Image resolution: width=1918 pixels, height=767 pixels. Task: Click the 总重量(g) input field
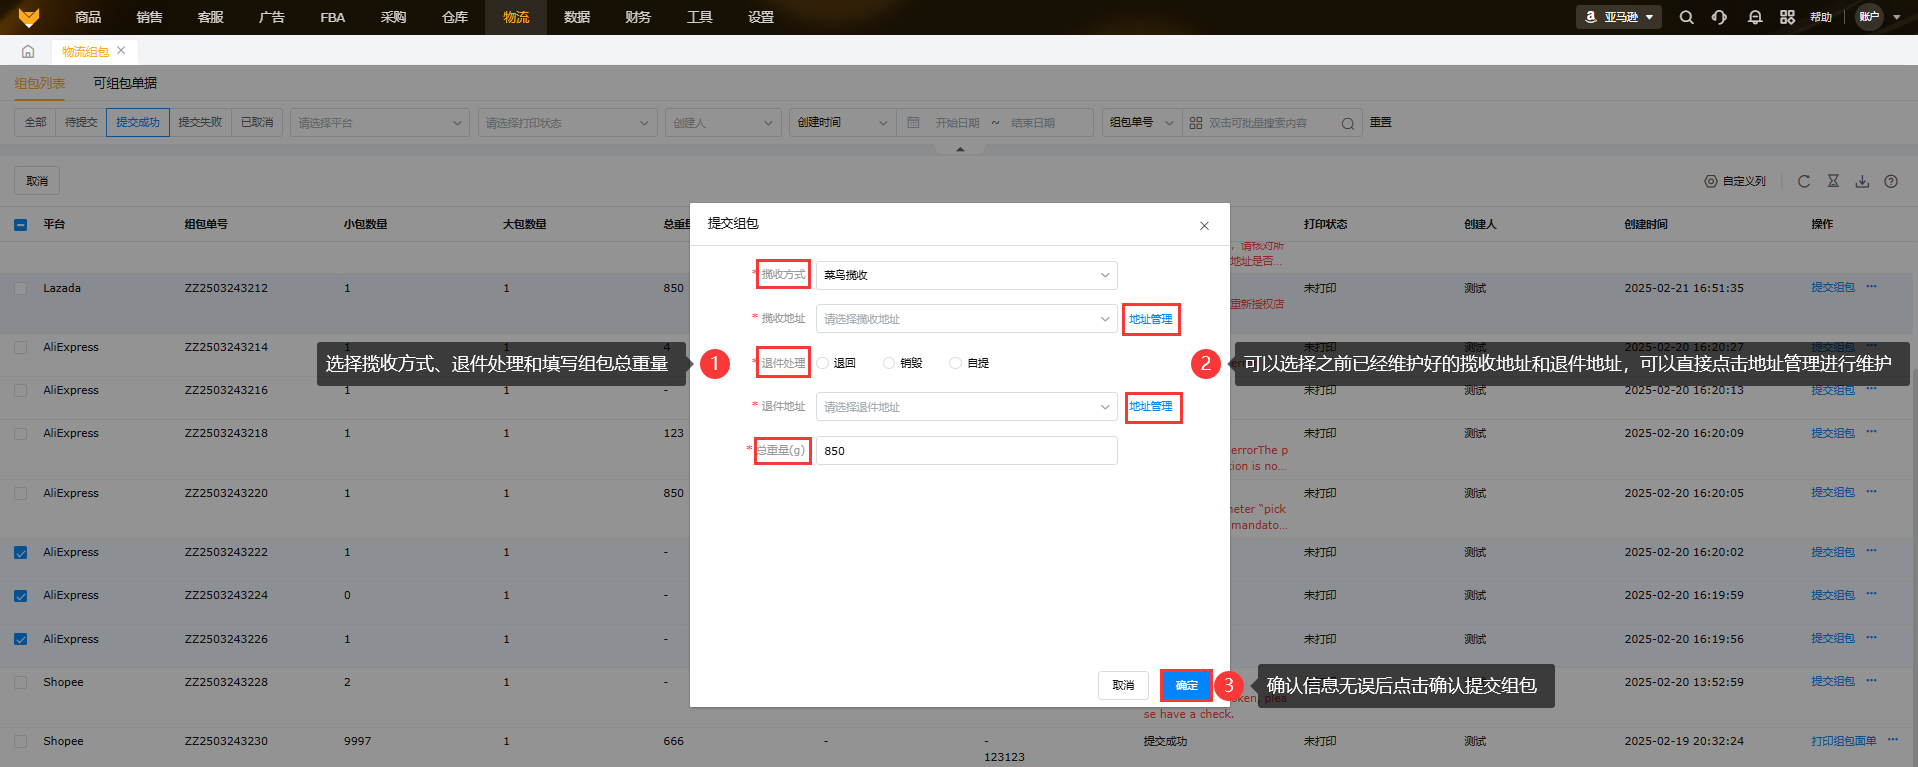(x=967, y=451)
